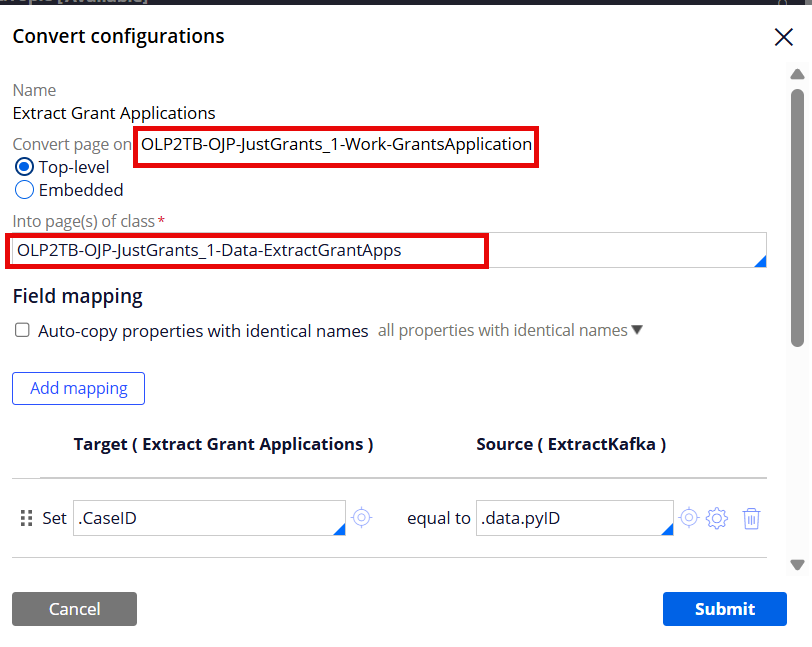The width and height of the screenshot is (812, 647).
Task: Click the vertical scrollbar thumb
Action: pyautogui.click(x=798, y=218)
